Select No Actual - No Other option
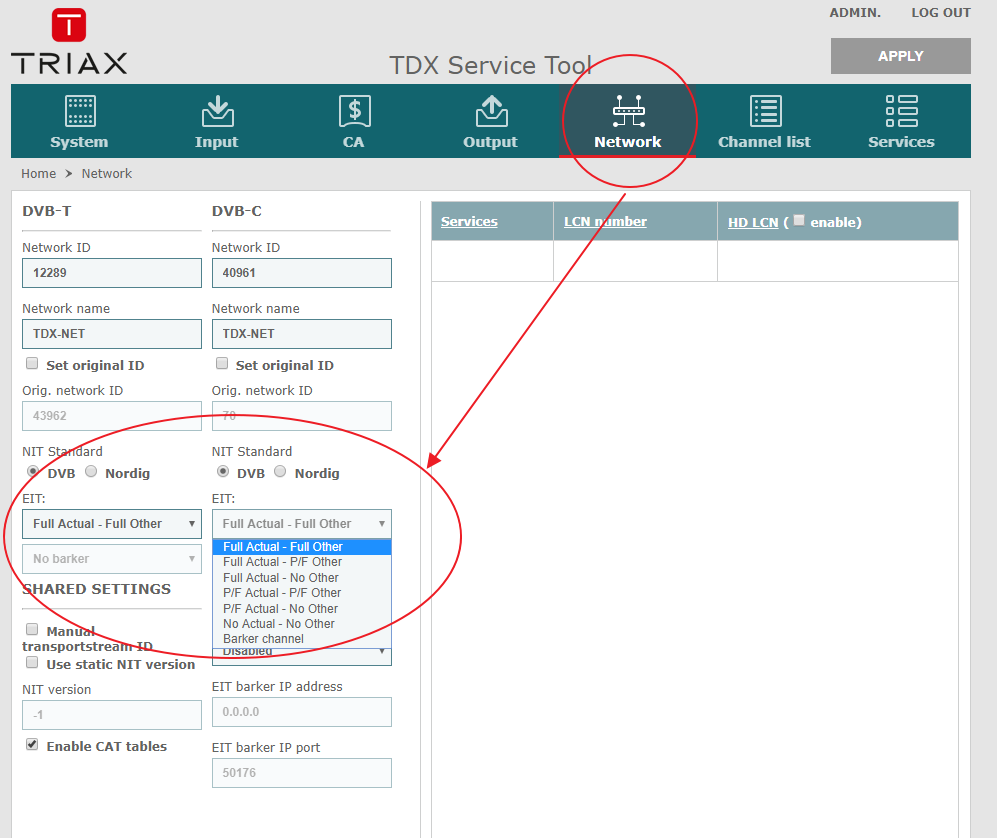The height and width of the screenshot is (838, 997). click(301, 624)
